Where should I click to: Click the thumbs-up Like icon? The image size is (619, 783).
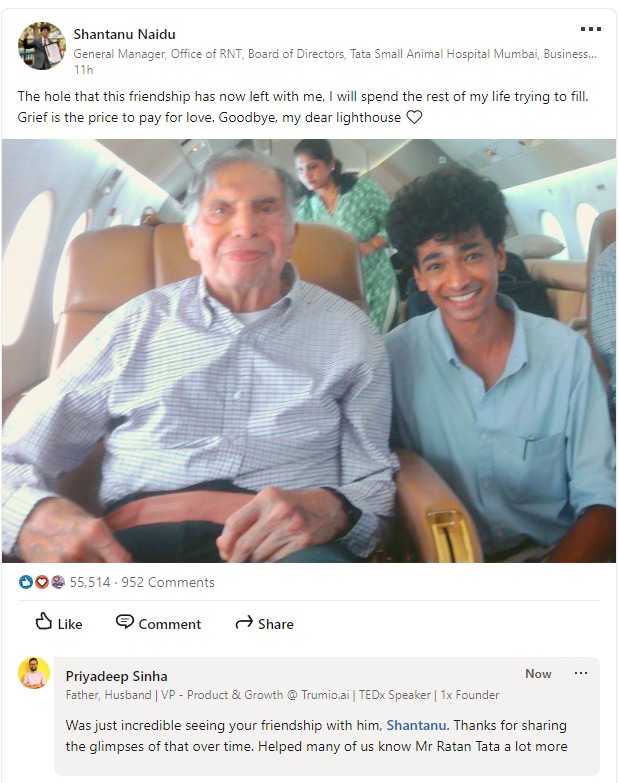pyautogui.click(x=43, y=621)
